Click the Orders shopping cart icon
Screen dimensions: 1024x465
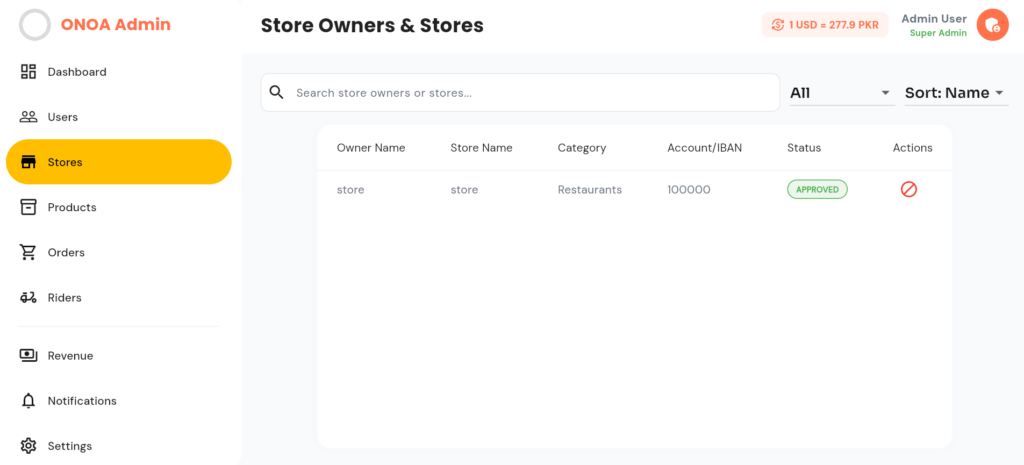click(x=28, y=252)
